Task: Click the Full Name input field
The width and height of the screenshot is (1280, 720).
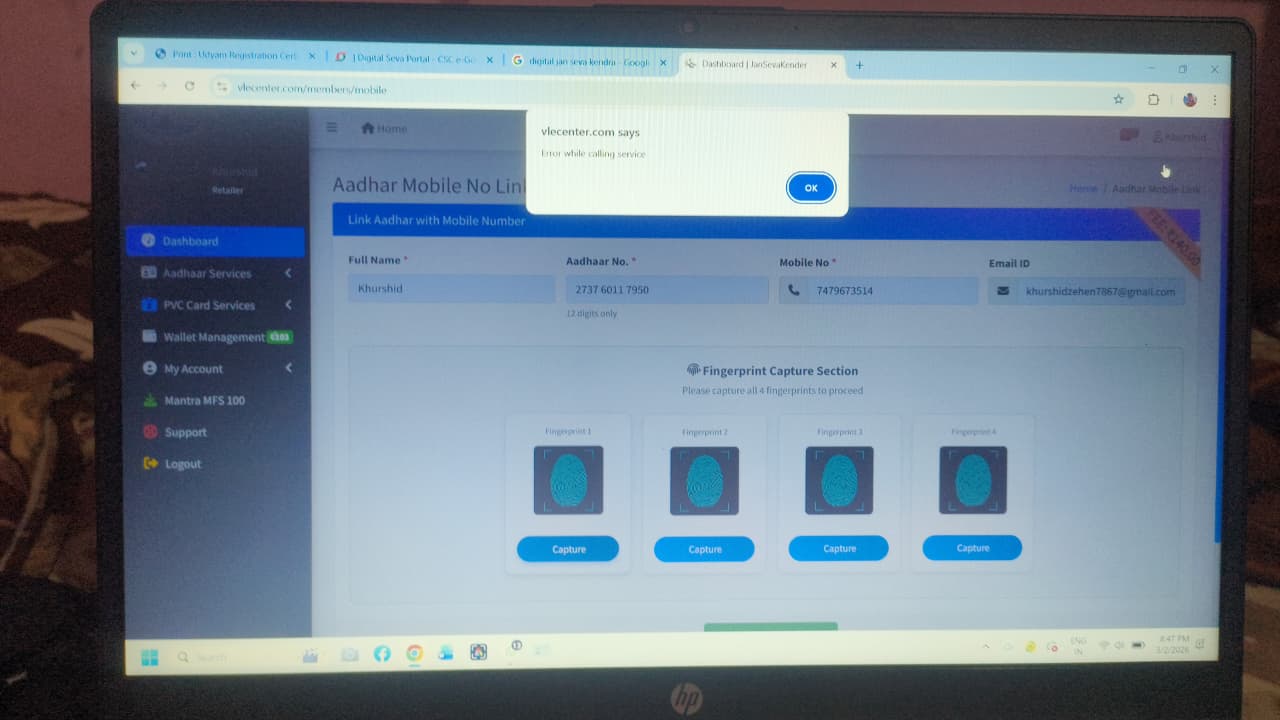Action: 451,289
